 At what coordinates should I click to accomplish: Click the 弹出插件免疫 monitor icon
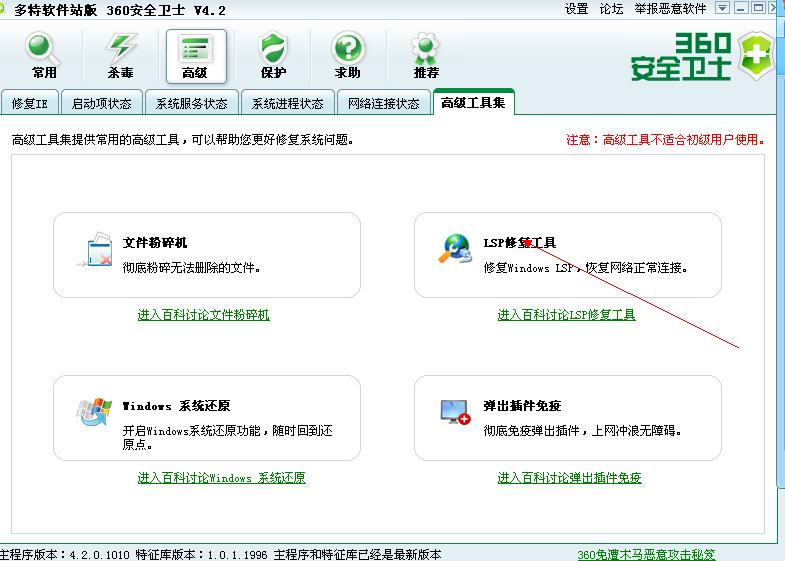tap(455, 412)
